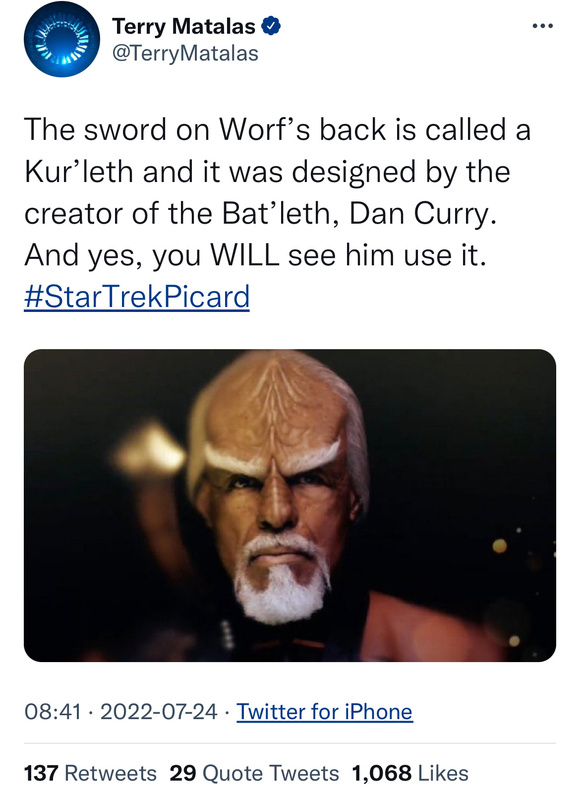Click the 08:41 tweet timestamp
The width and height of the screenshot is (580, 797).
point(52,711)
